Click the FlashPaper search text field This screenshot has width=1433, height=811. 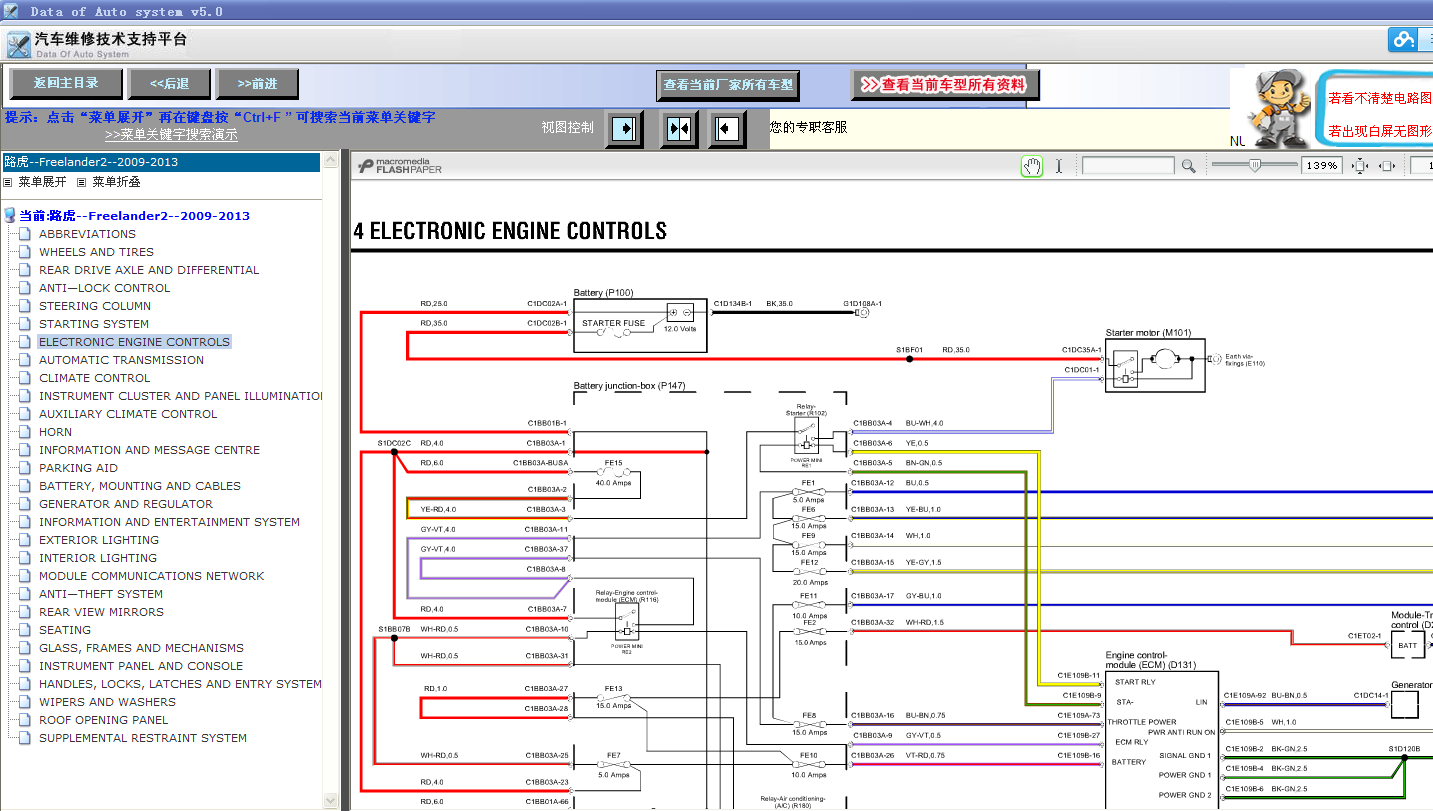pos(1128,166)
